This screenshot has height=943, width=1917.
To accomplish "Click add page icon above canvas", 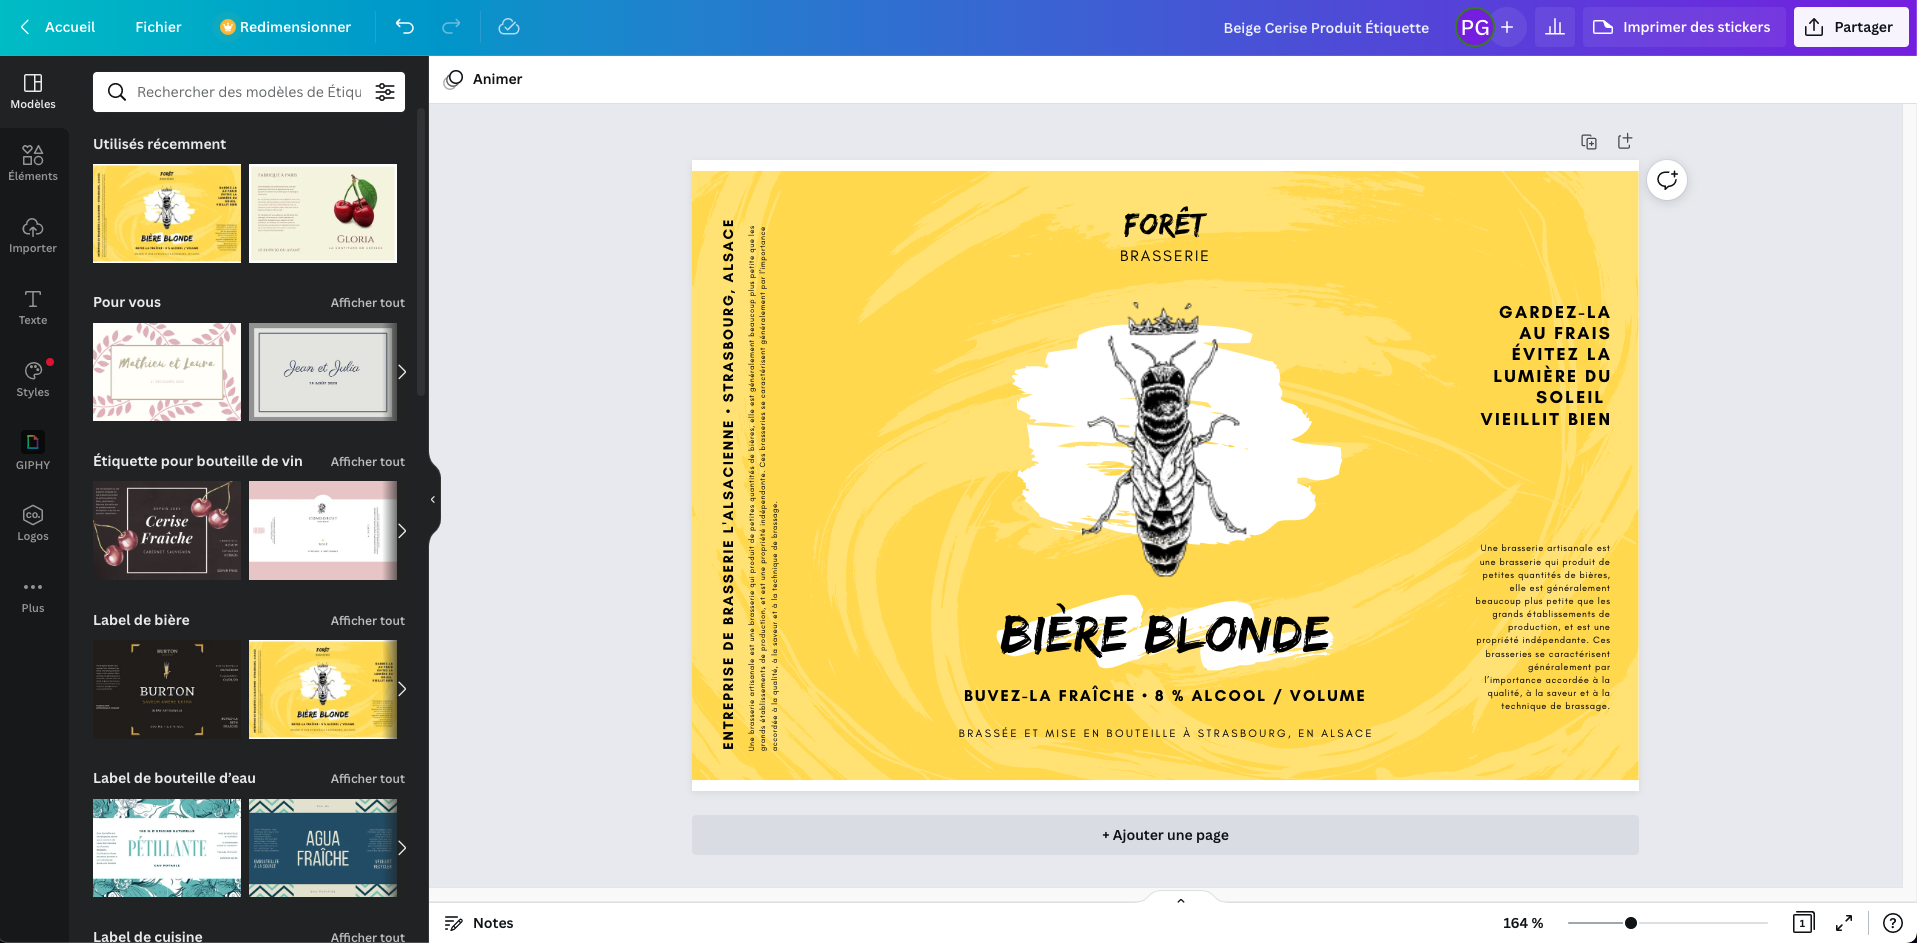I will point(1625,141).
